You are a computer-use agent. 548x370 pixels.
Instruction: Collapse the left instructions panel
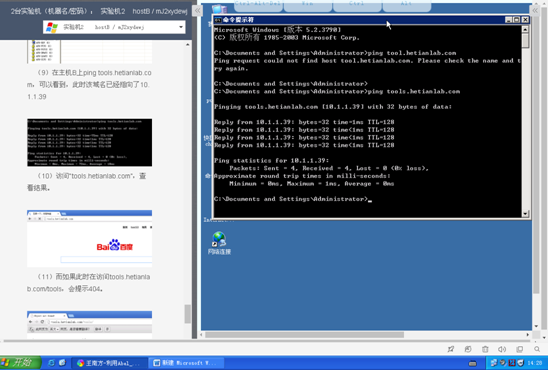197,10
